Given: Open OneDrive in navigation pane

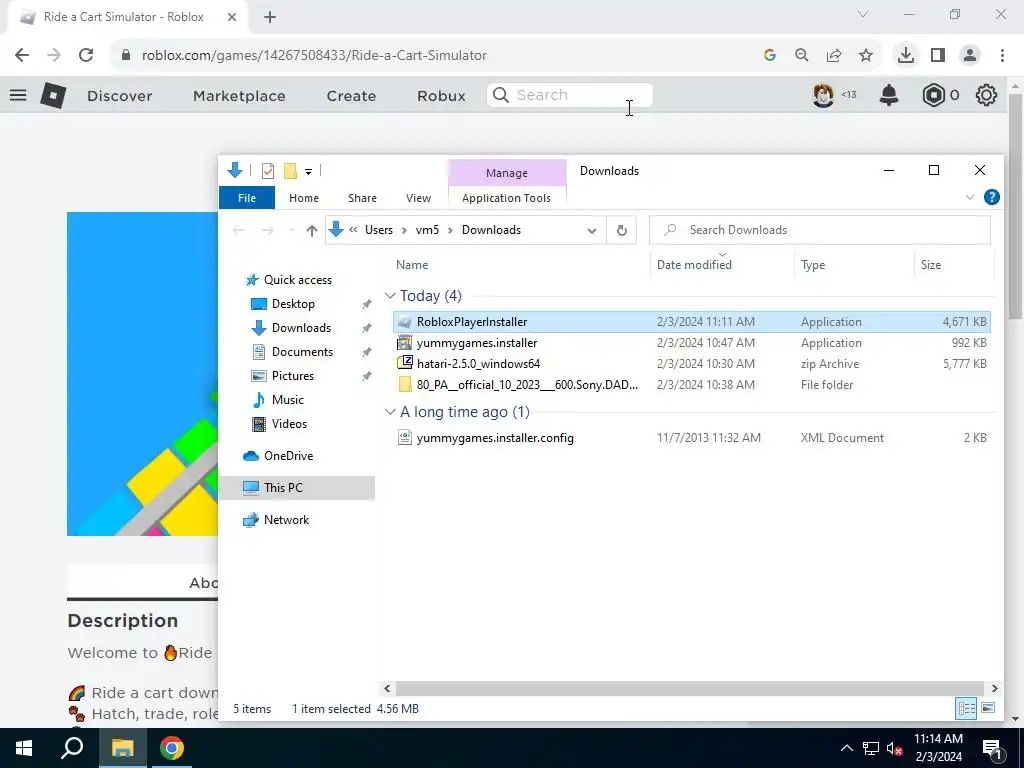Looking at the screenshot, I should click(288, 456).
